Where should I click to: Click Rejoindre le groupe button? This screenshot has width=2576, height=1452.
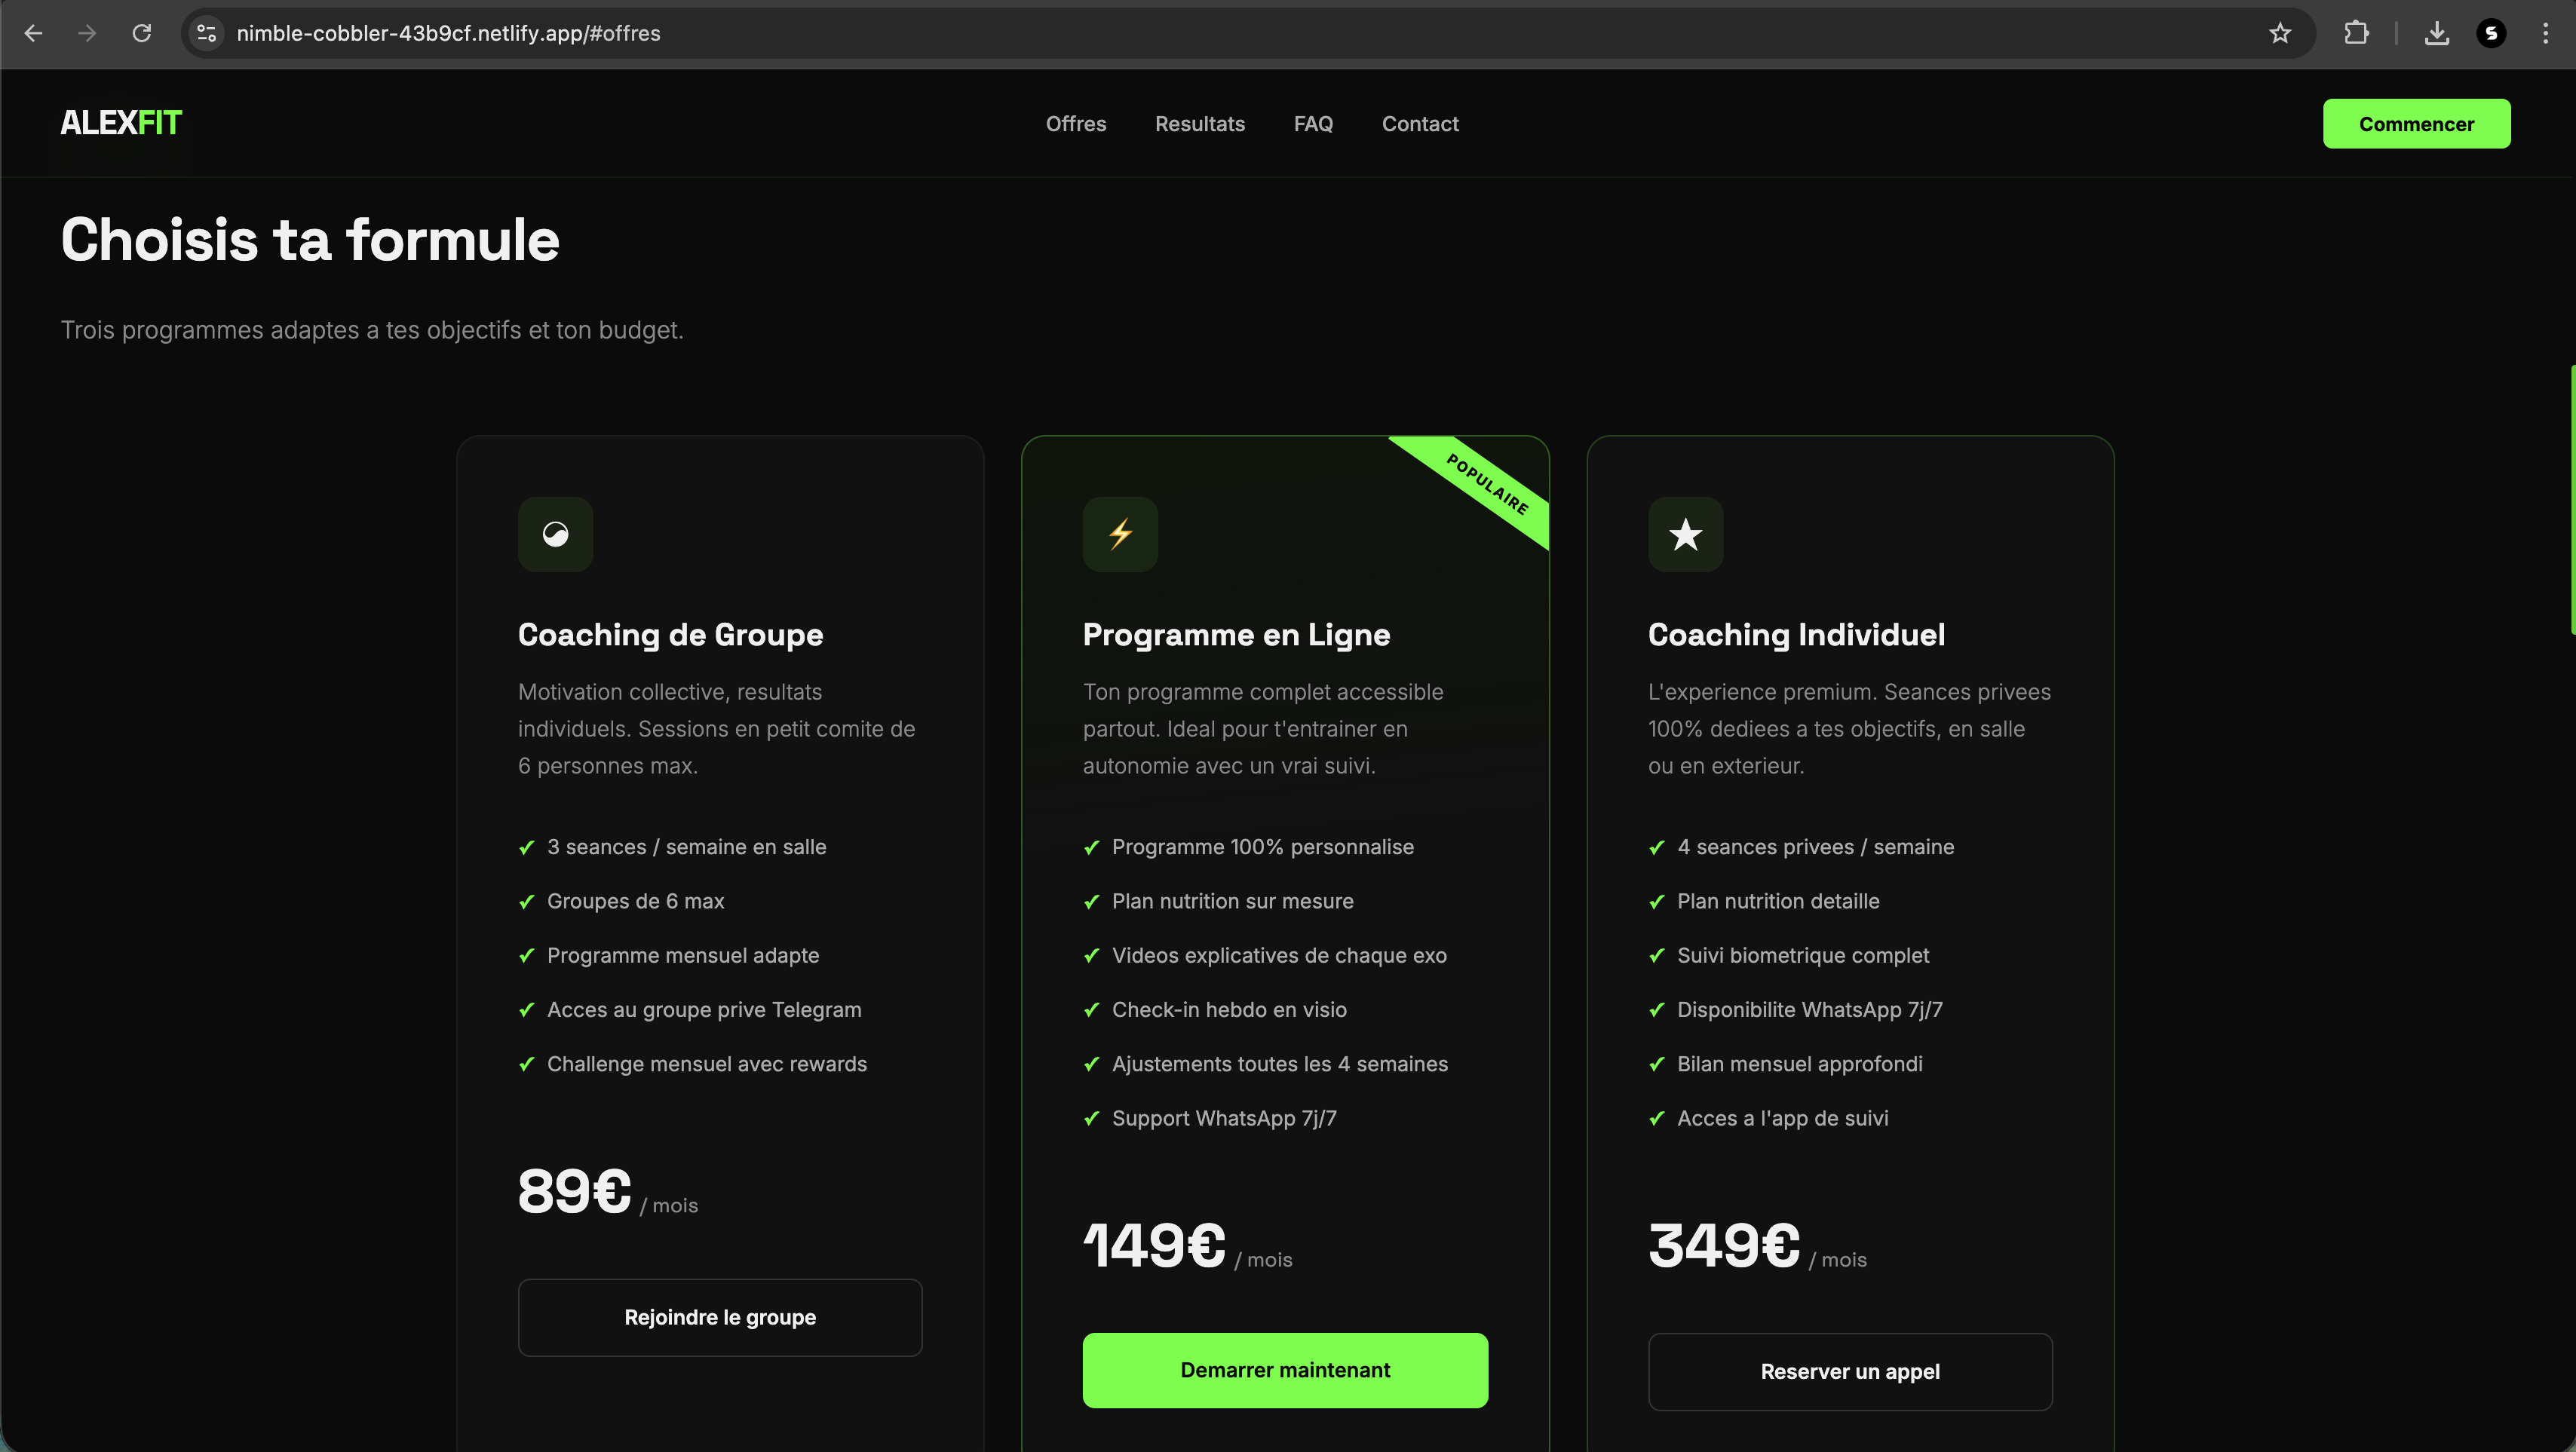720,1317
